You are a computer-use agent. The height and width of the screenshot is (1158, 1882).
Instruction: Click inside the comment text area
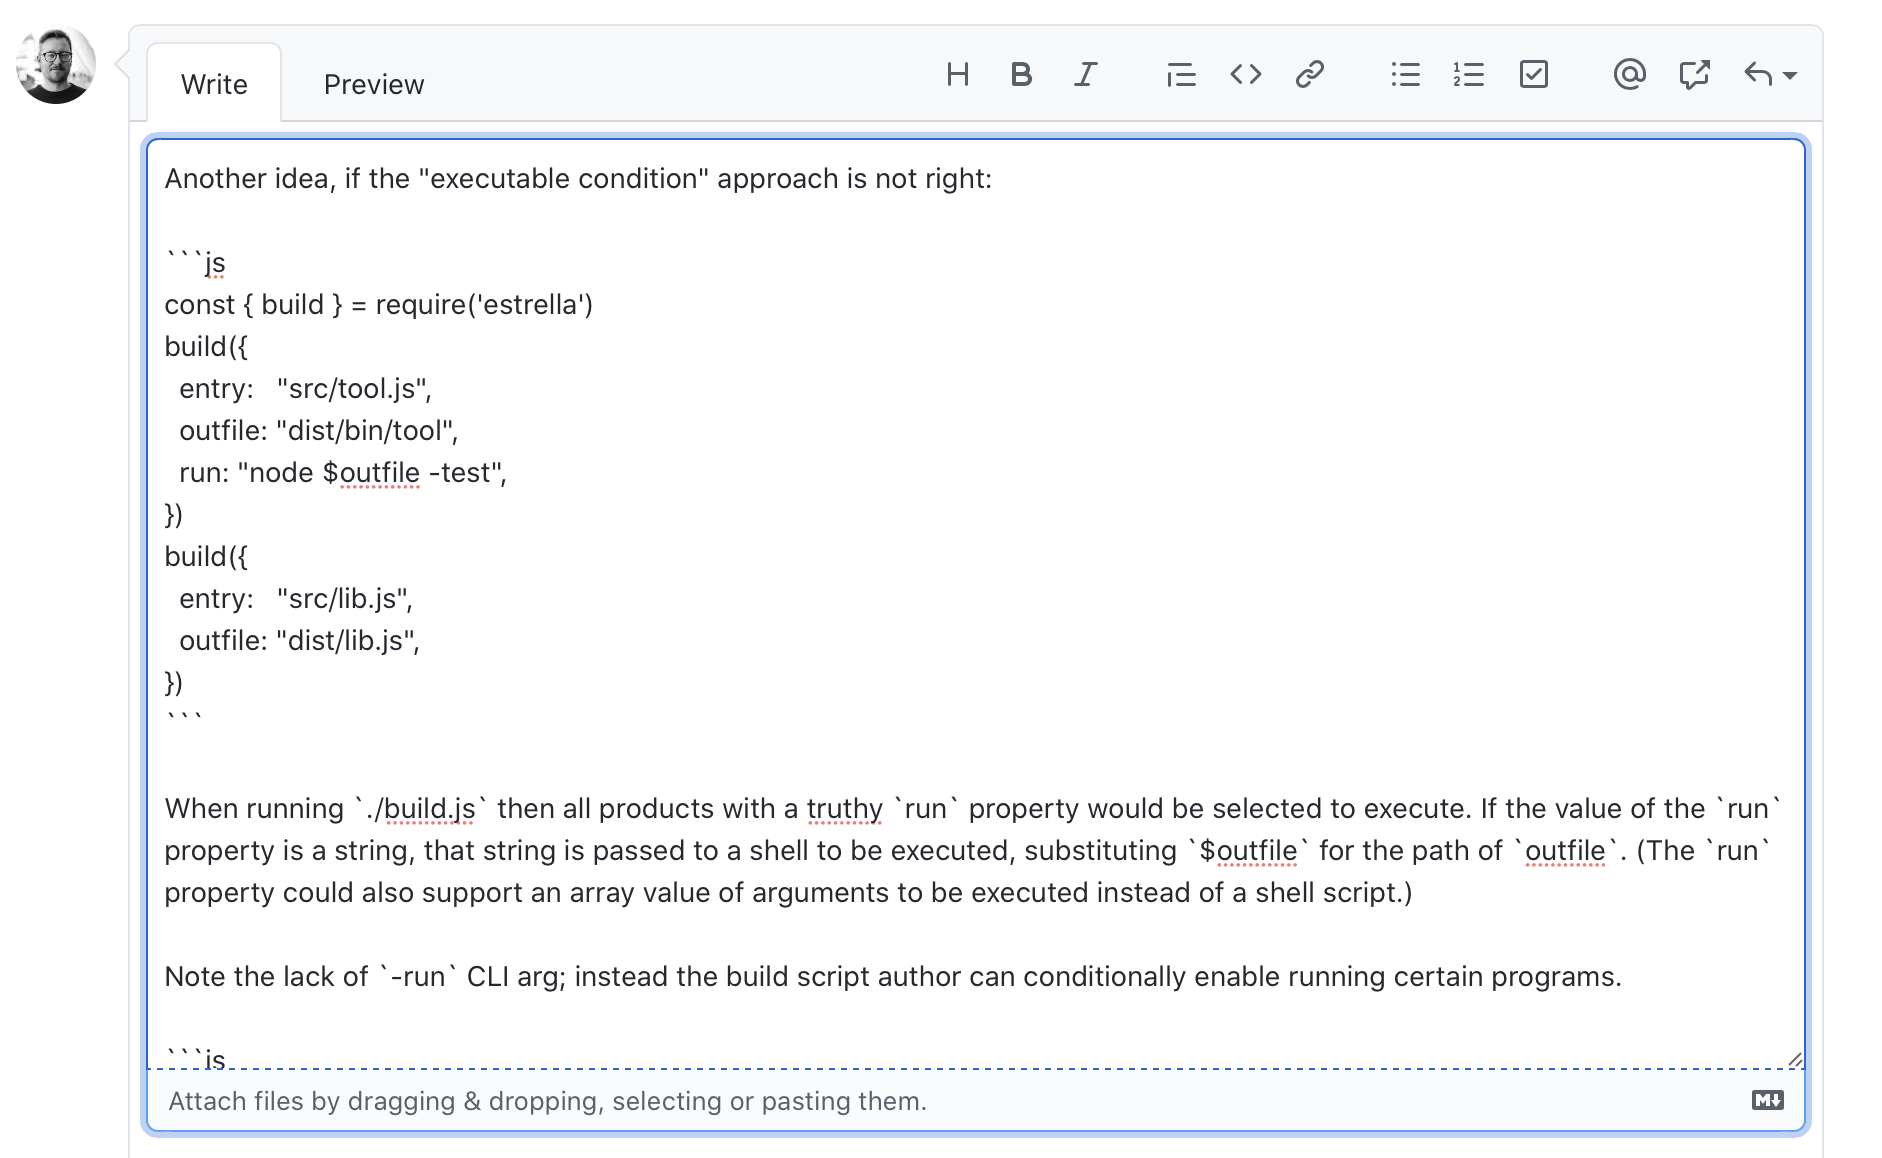975,604
